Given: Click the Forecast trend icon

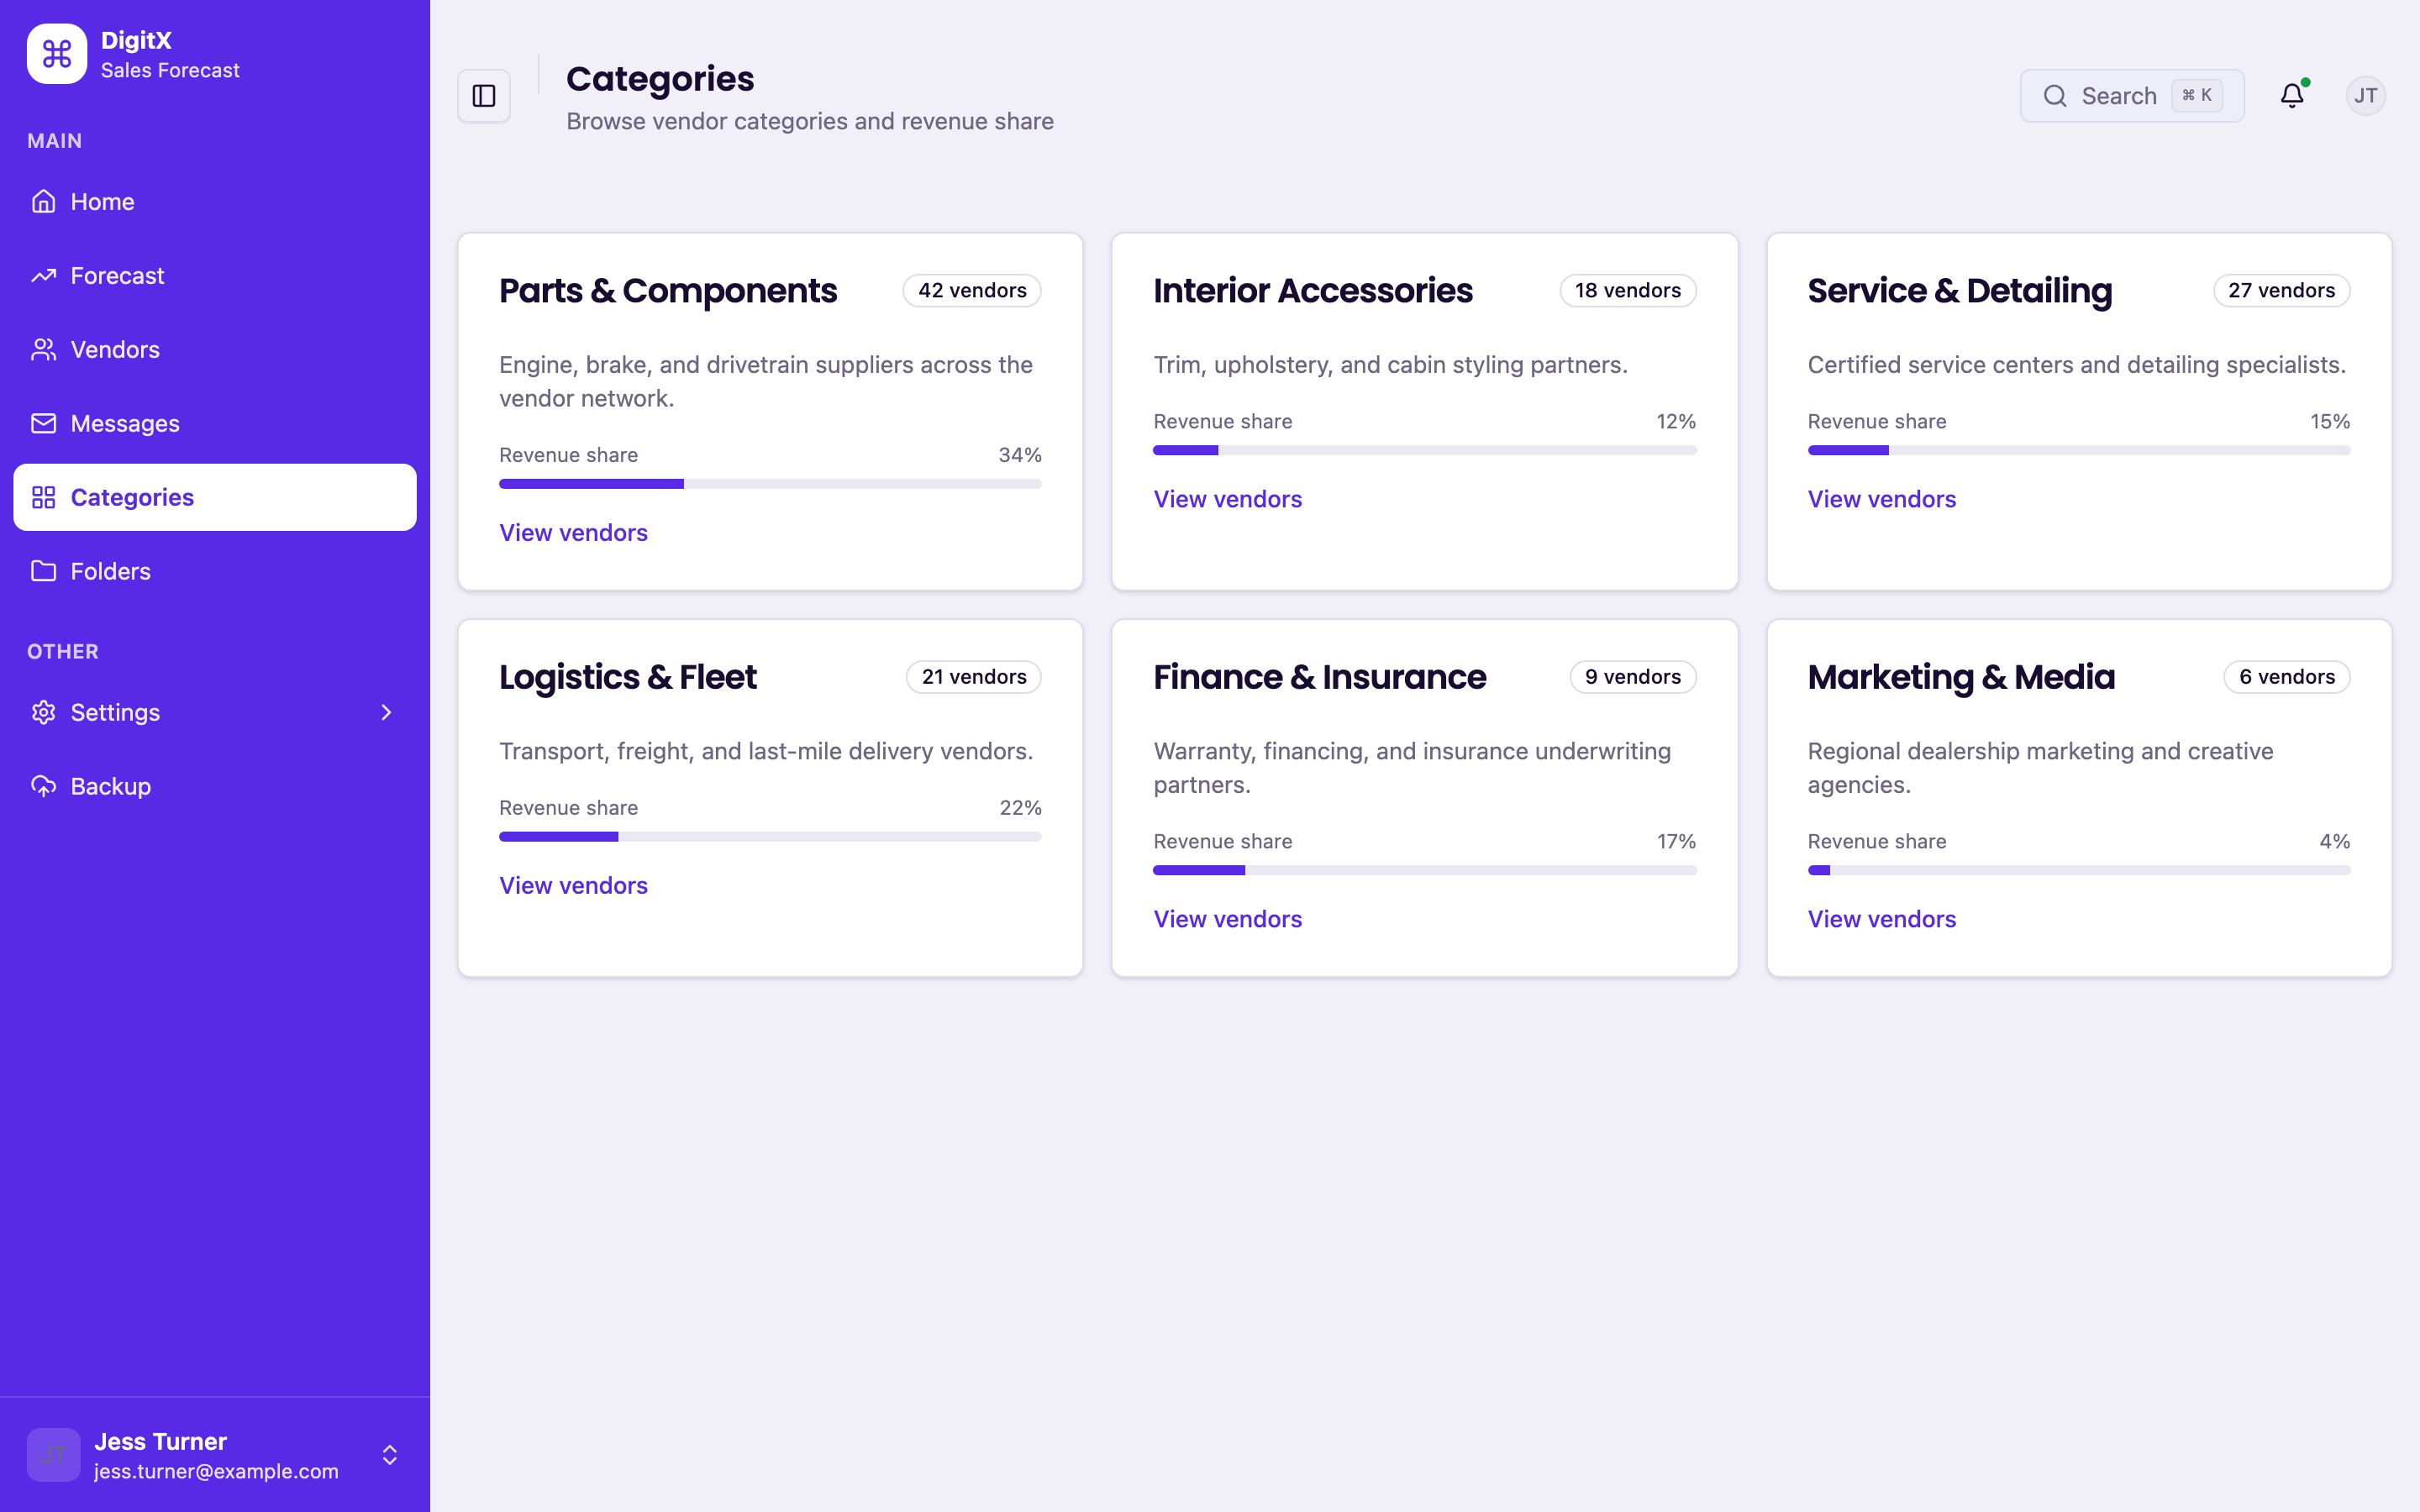Looking at the screenshot, I should (x=43, y=275).
